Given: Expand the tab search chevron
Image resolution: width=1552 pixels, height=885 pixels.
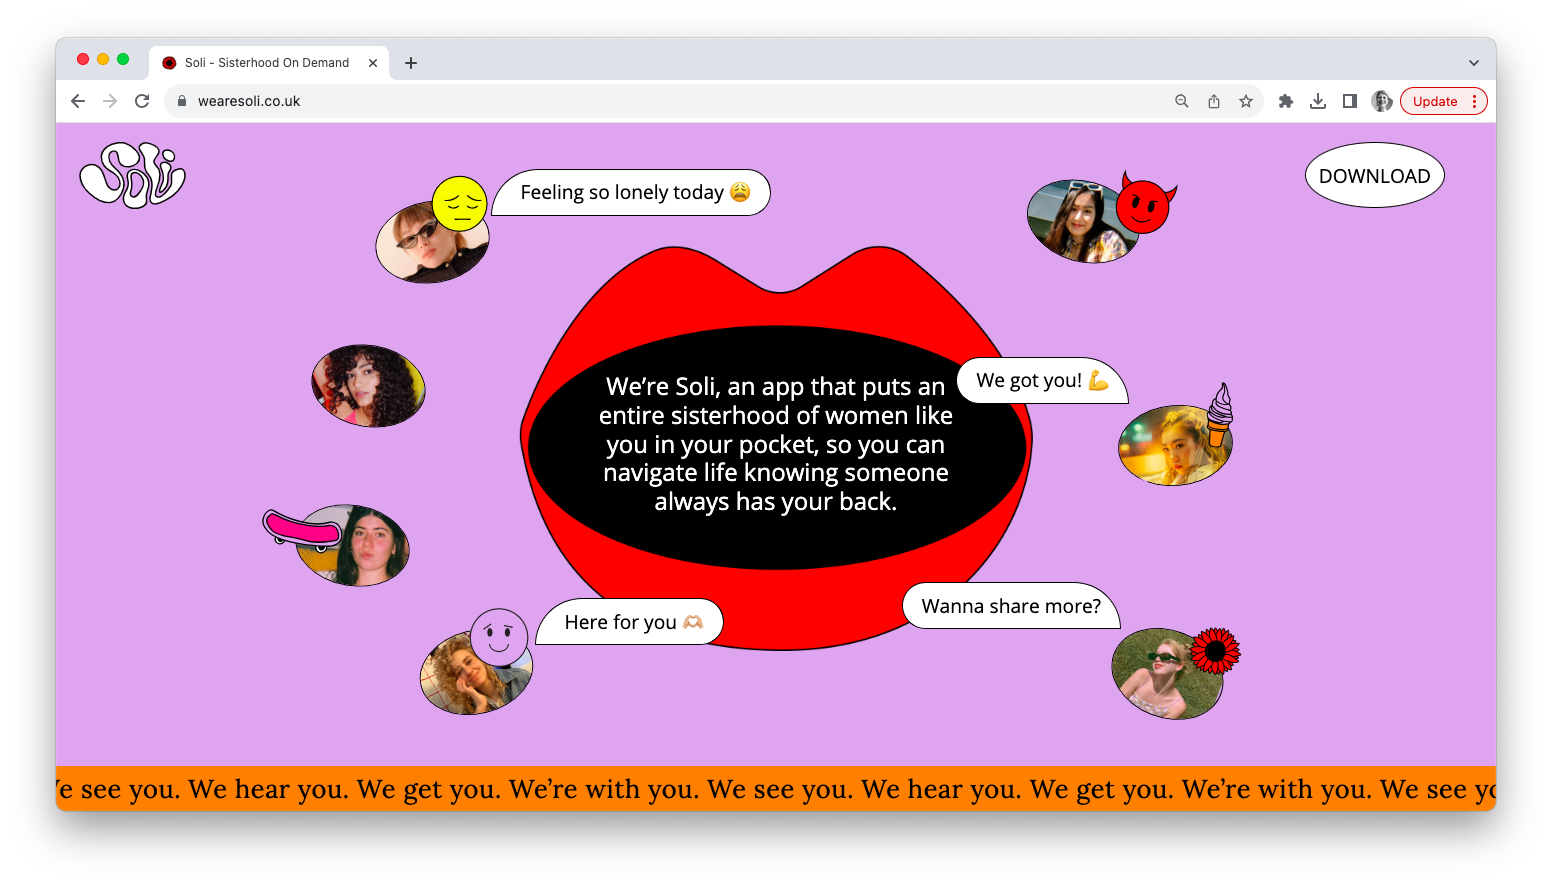Looking at the screenshot, I should 1474,62.
